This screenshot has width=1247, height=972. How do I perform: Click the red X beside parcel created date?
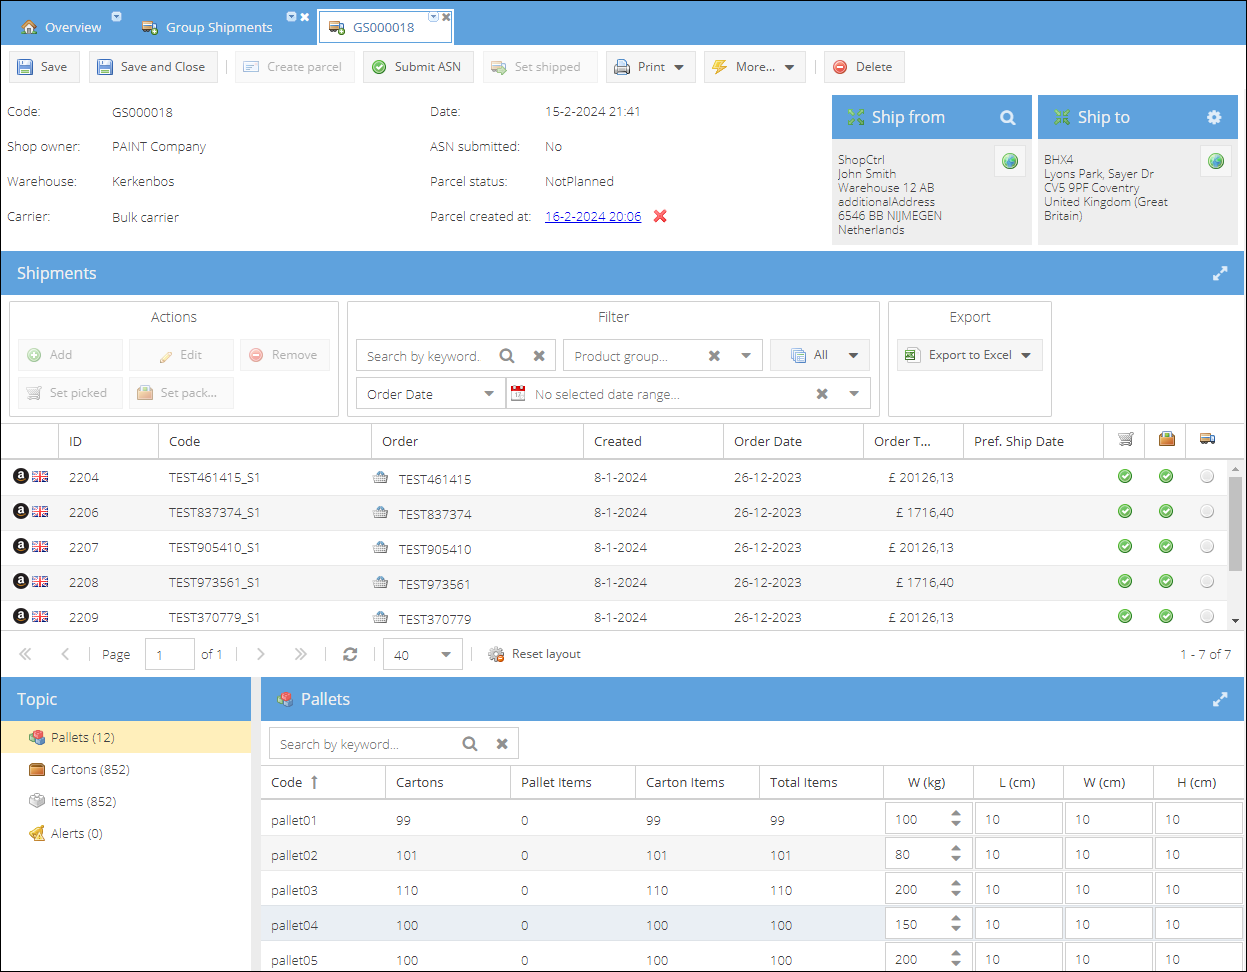point(660,216)
